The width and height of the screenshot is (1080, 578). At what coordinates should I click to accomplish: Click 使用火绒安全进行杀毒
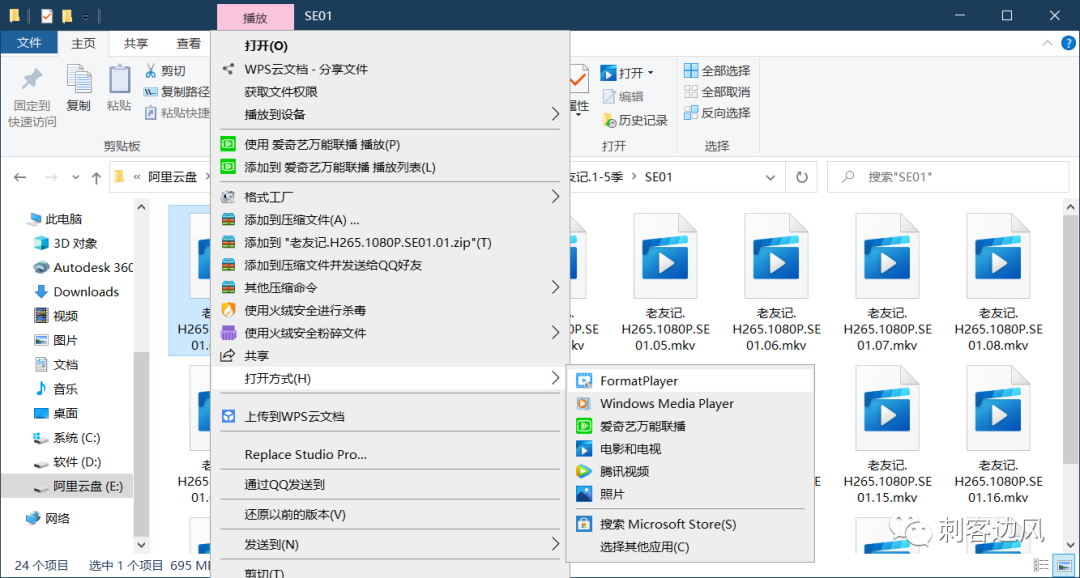pyautogui.click(x=390, y=310)
